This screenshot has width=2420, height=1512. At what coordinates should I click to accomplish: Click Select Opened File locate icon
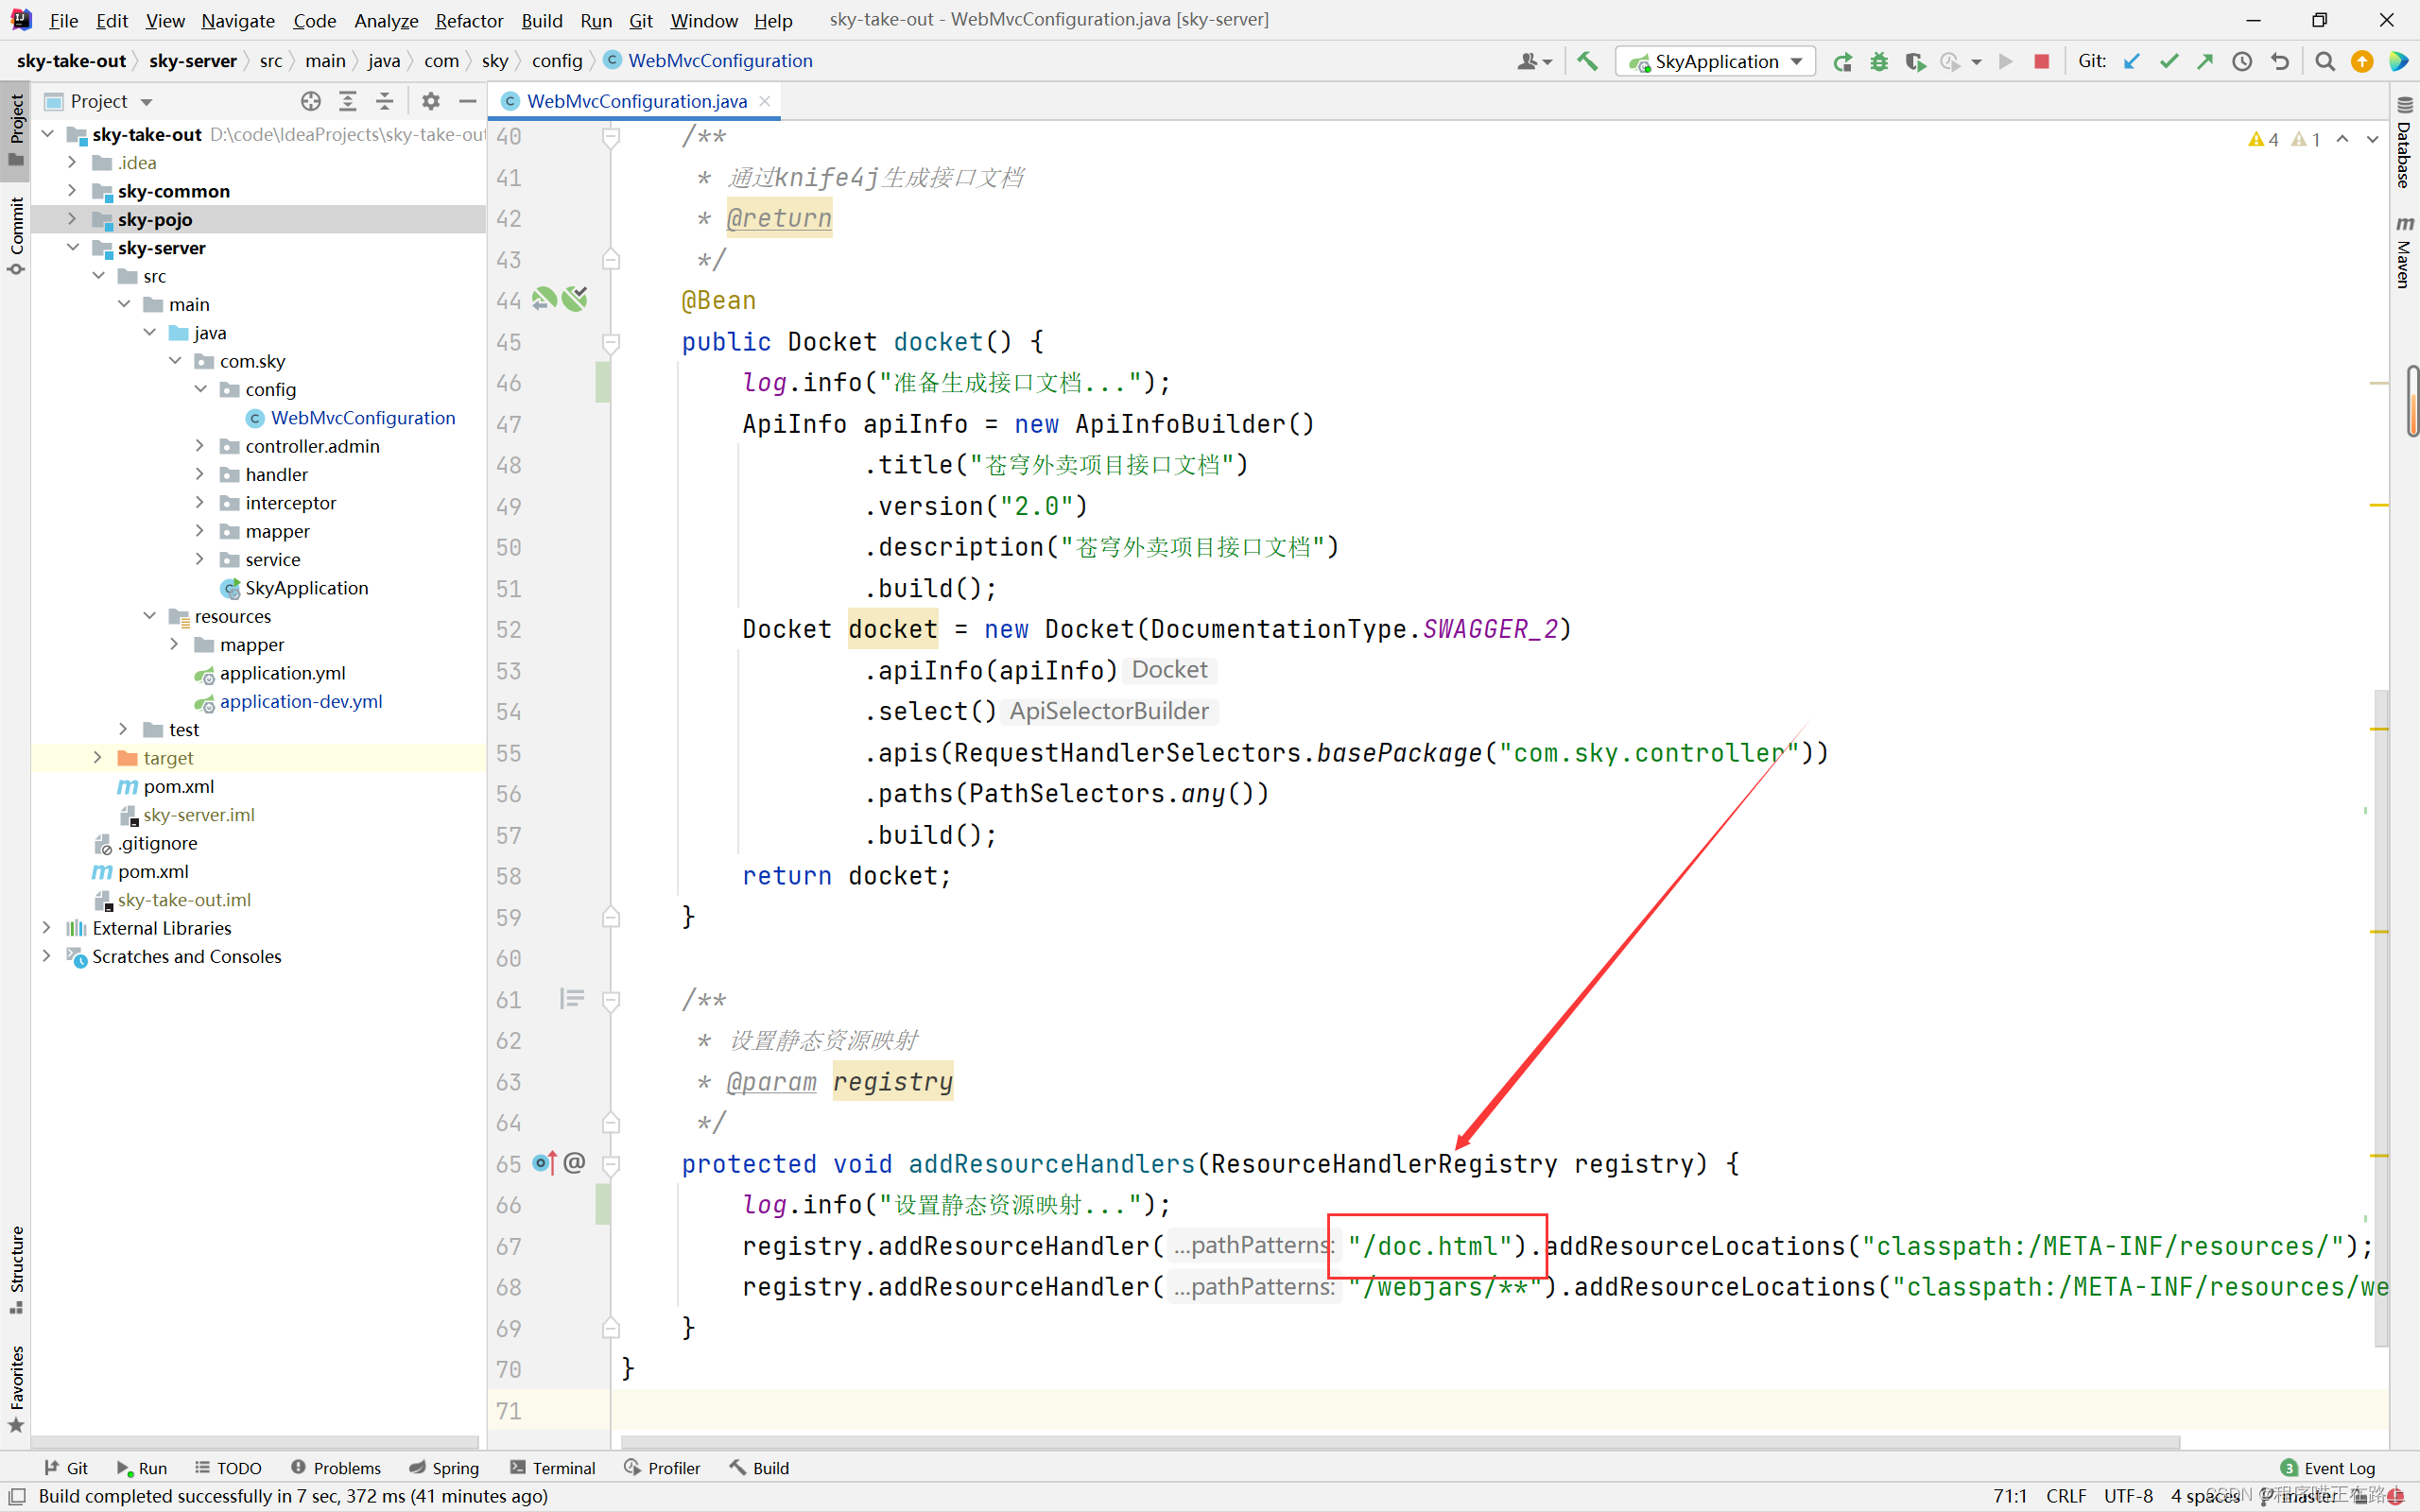pyautogui.click(x=311, y=101)
